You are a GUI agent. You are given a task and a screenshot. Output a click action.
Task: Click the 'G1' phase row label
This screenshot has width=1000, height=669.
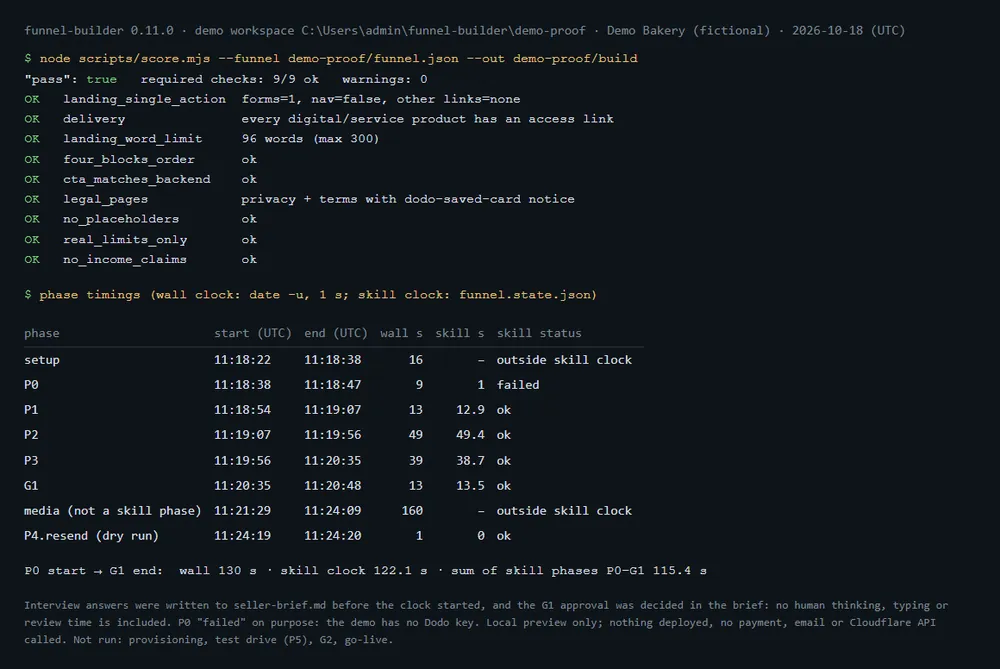point(31,485)
